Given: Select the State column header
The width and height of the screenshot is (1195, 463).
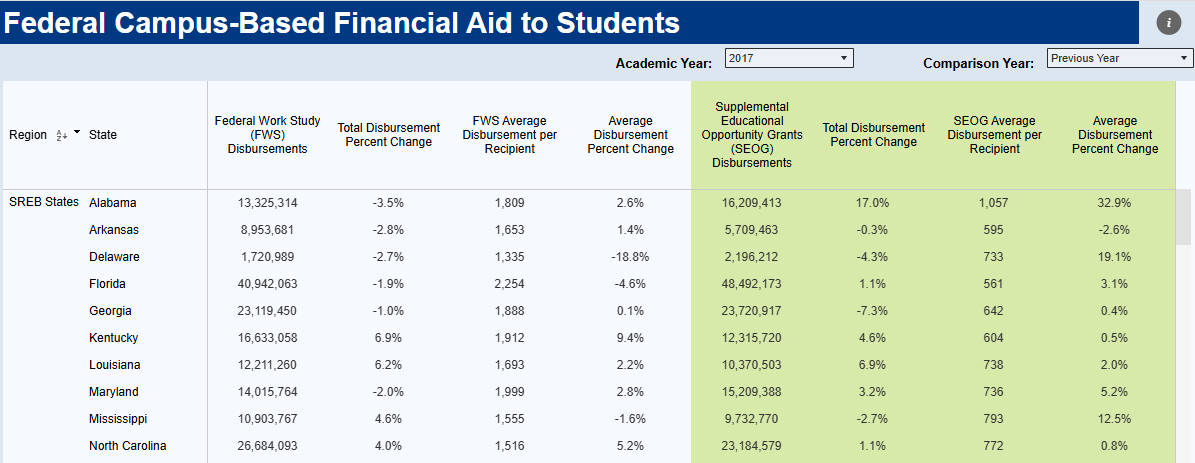Looking at the screenshot, I should [103, 135].
